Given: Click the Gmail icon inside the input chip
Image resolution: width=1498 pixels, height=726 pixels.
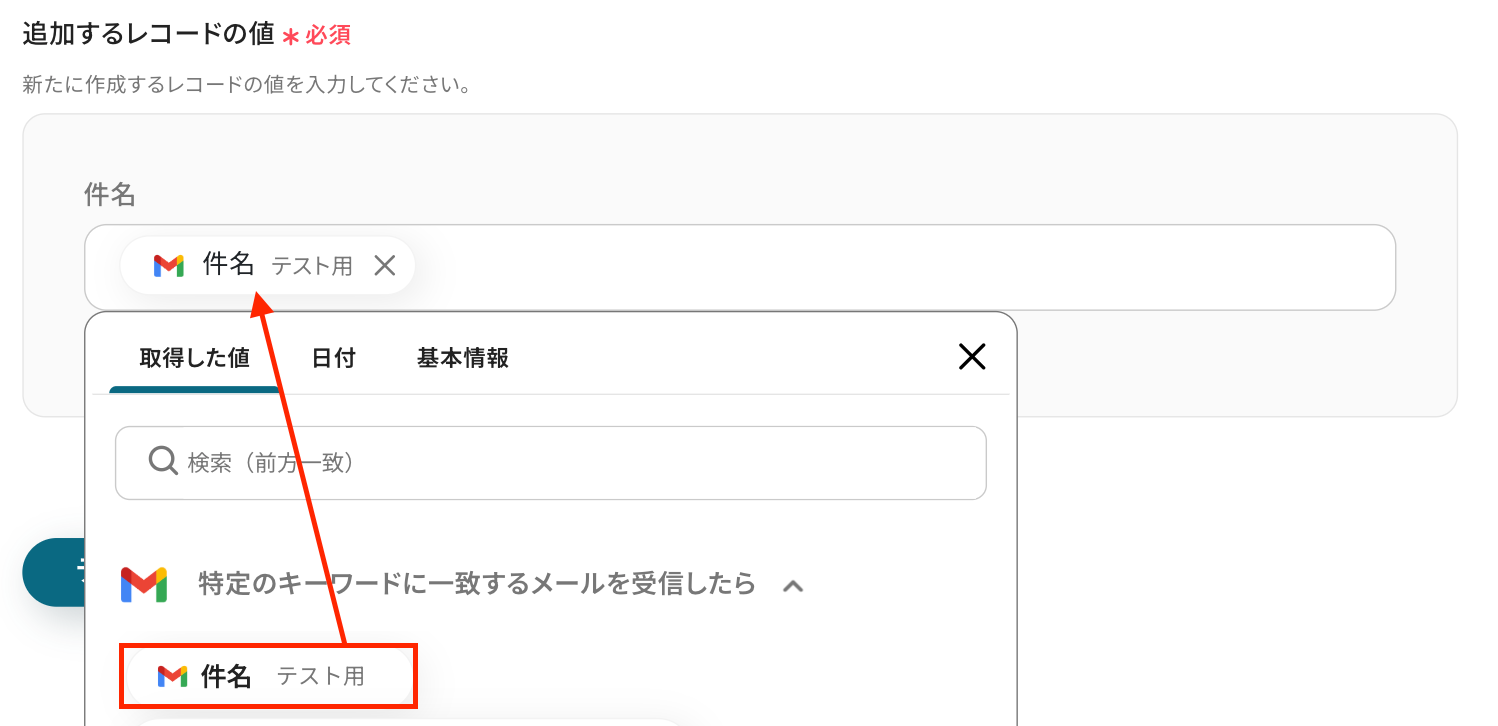Looking at the screenshot, I should (x=169, y=265).
